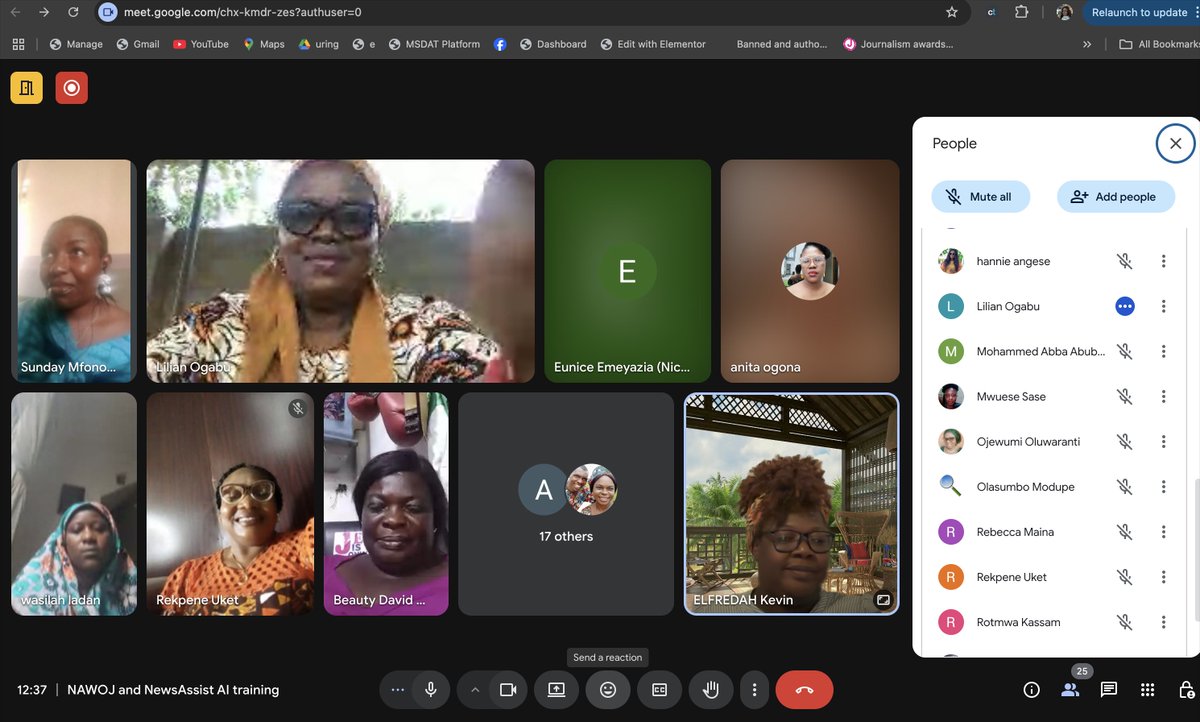Reload the page with refresh icon
The height and width of the screenshot is (722, 1200).
click(x=74, y=12)
